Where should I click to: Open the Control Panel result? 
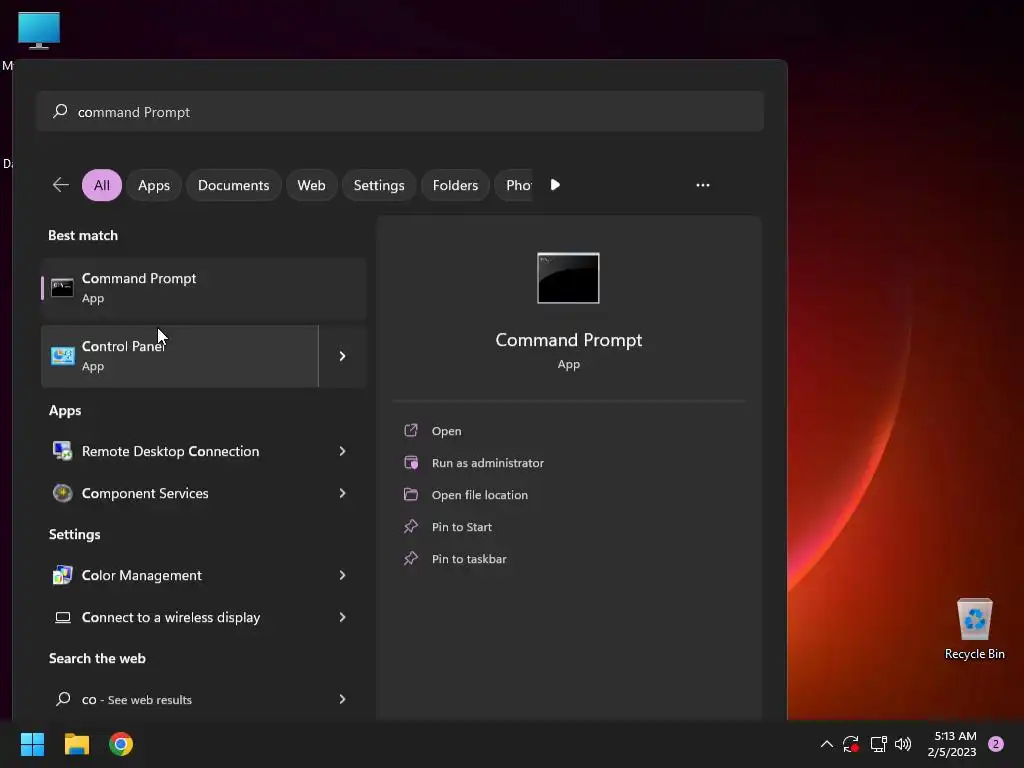coord(180,356)
